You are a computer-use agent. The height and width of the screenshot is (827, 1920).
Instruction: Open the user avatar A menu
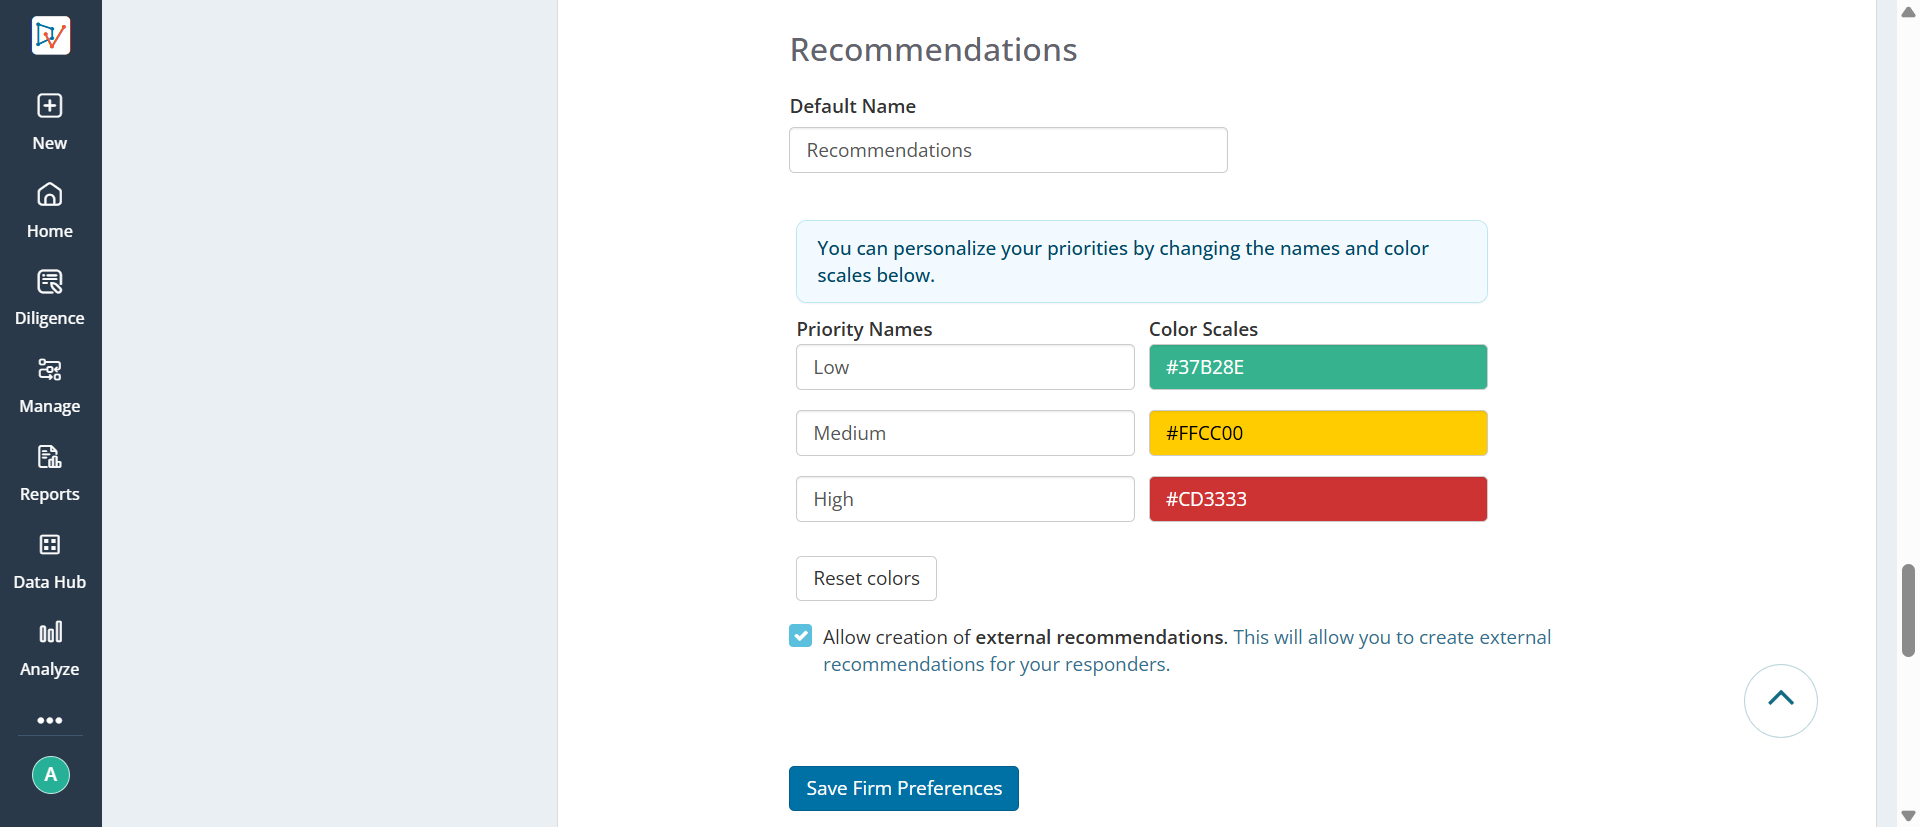pos(51,775)
